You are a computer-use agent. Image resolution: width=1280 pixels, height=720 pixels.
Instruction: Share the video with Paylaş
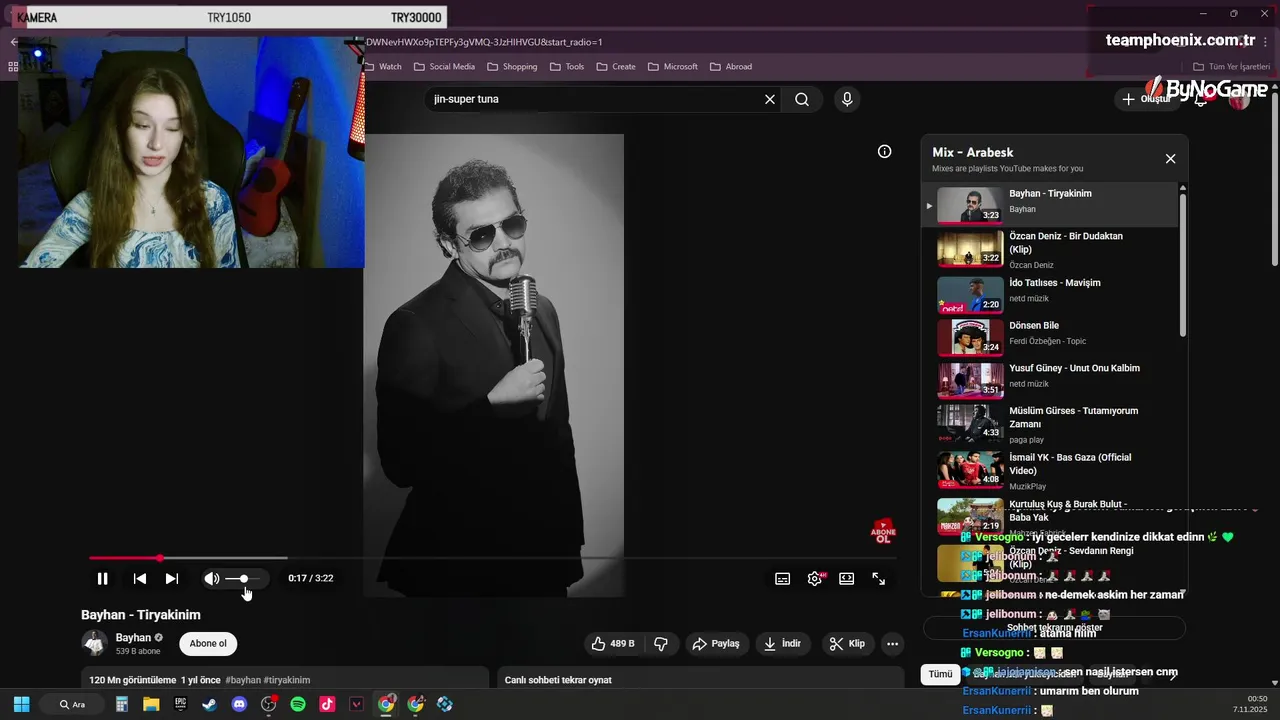[x=716, y=644]
